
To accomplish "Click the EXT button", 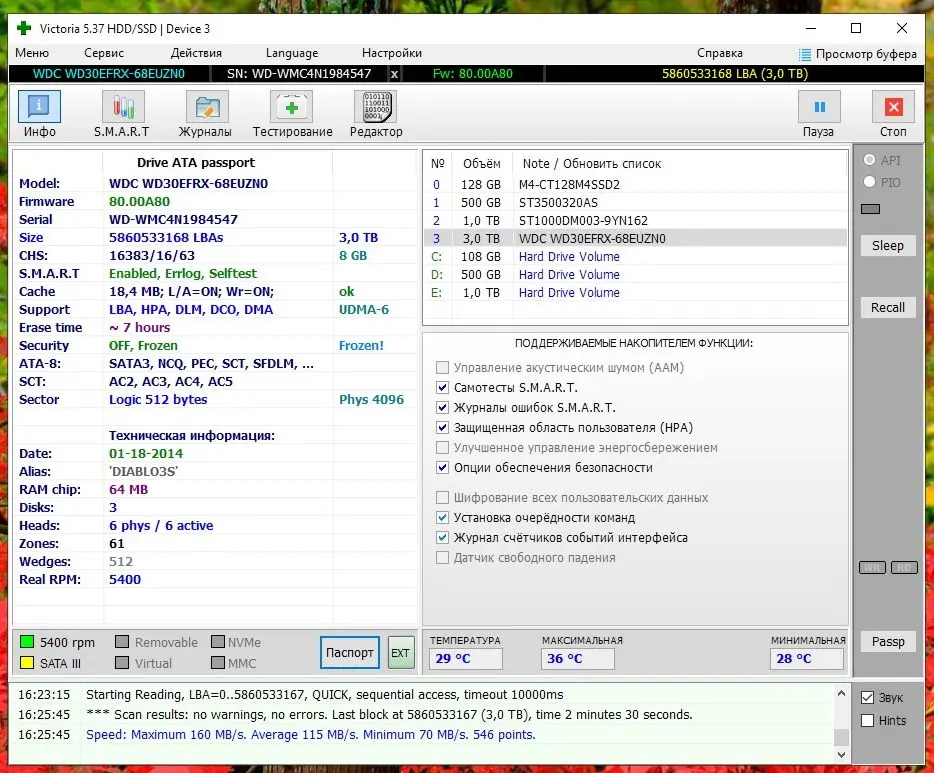I will (x=400, y=653).
